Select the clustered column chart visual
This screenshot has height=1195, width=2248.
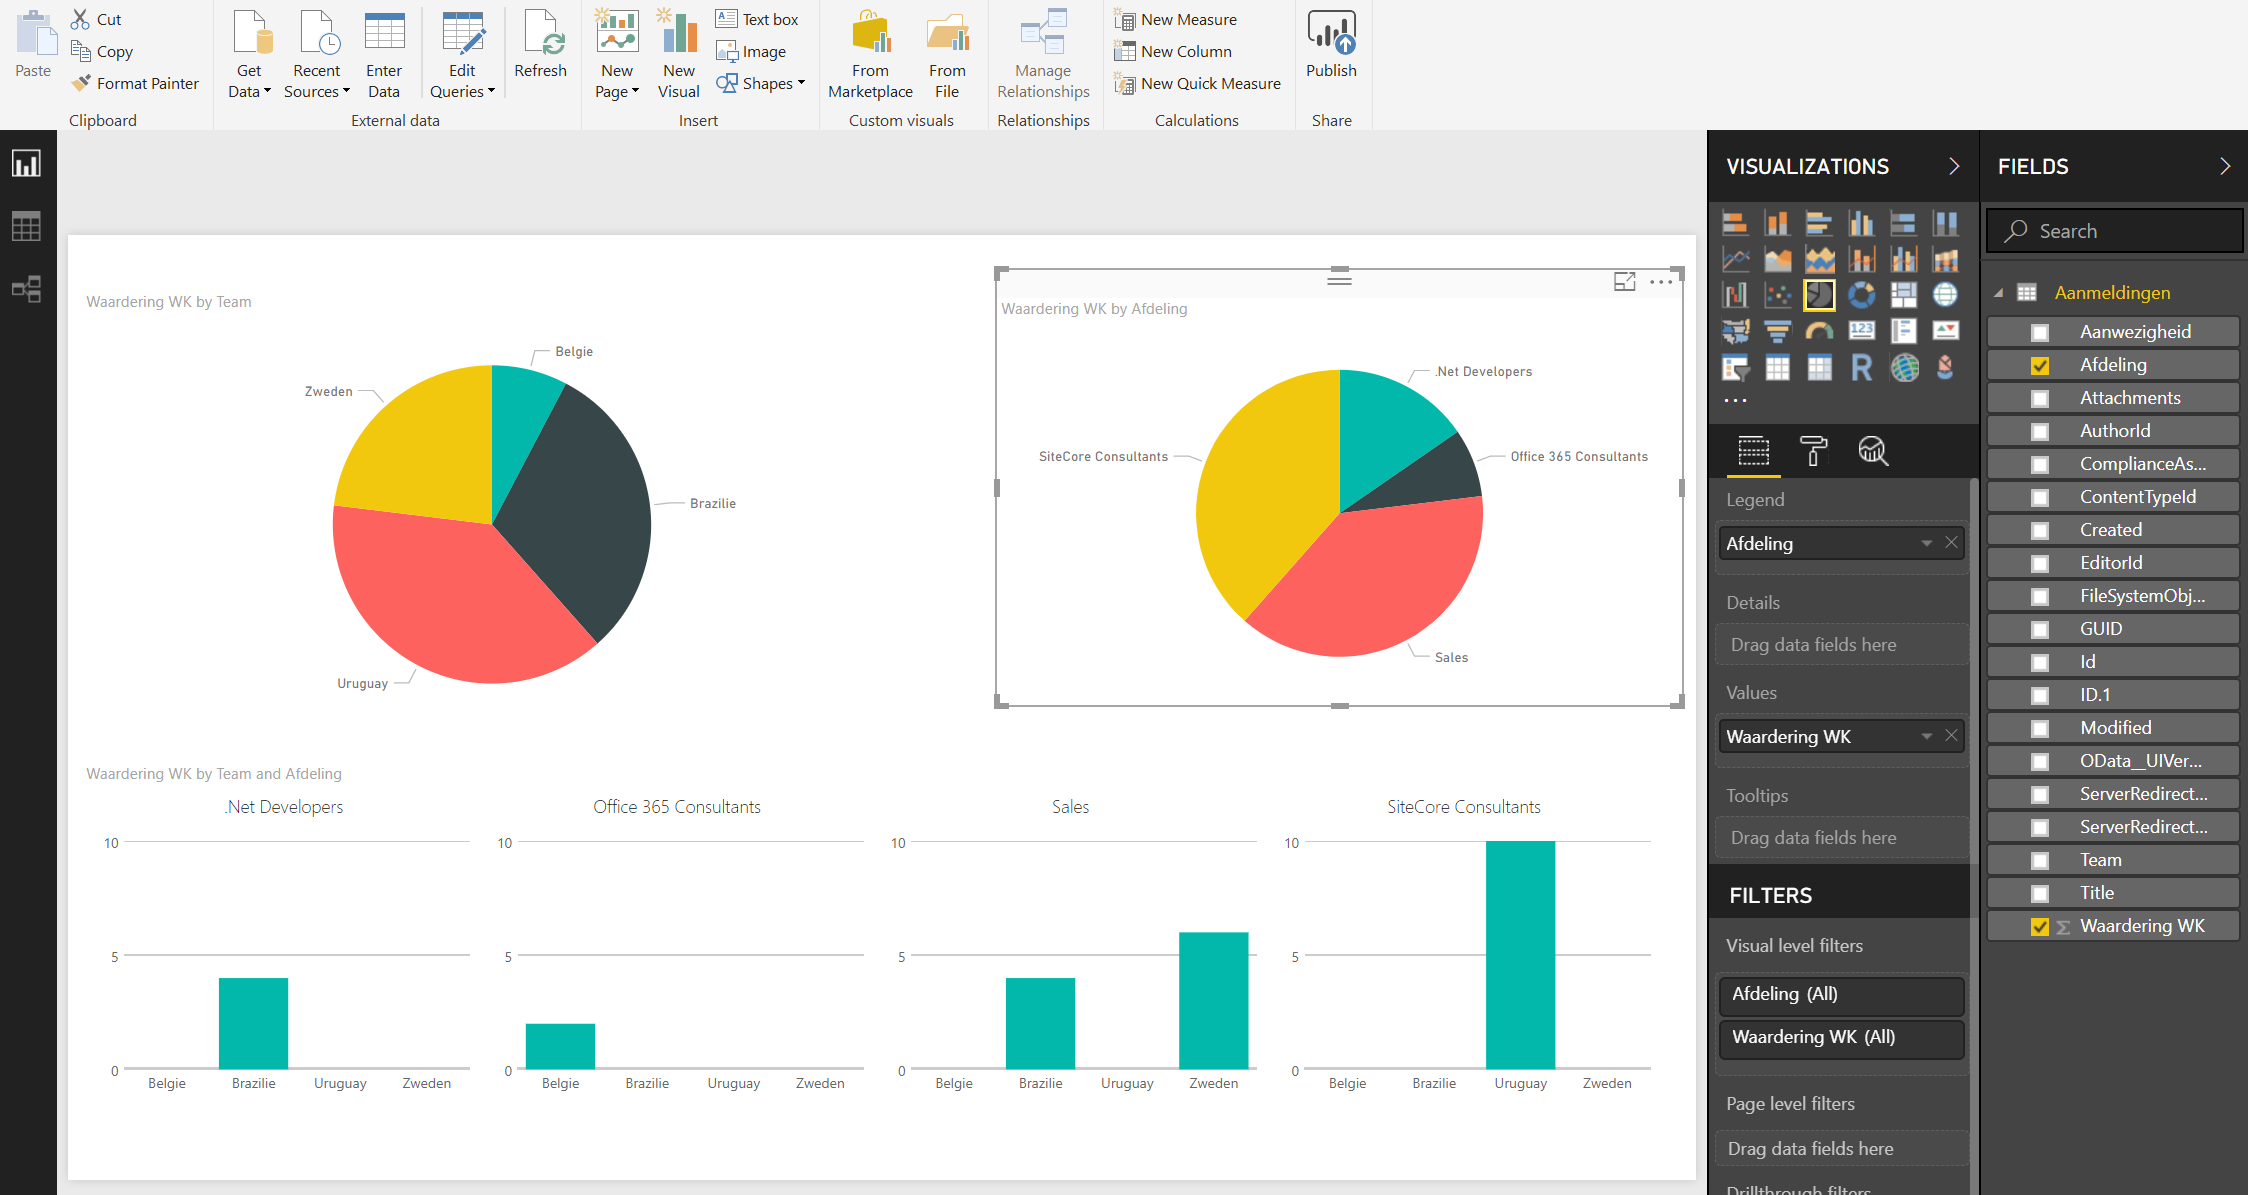point(1861,223)
